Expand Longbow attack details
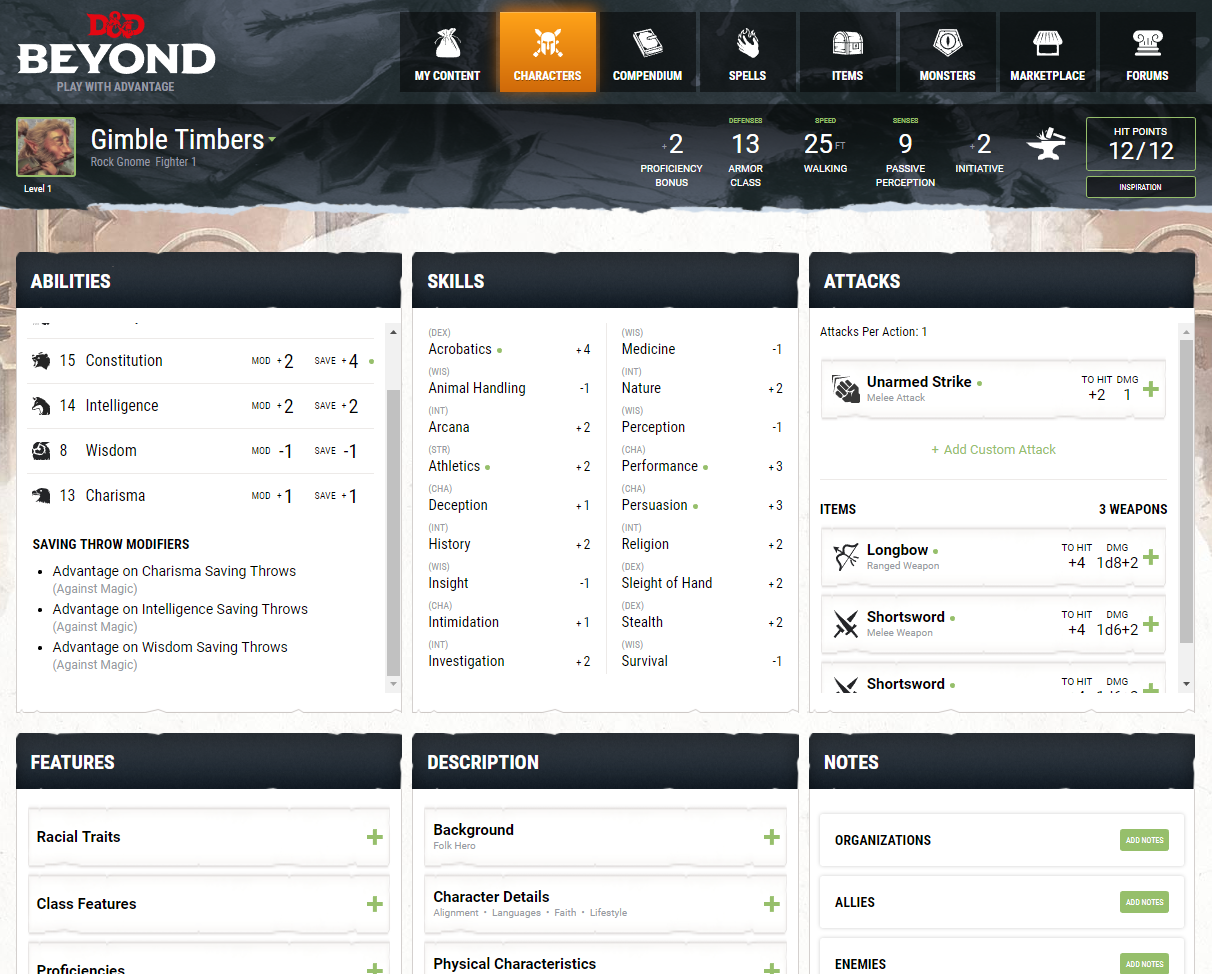1212x974 pixels. pyautogui.click(x=1151, y=557)
